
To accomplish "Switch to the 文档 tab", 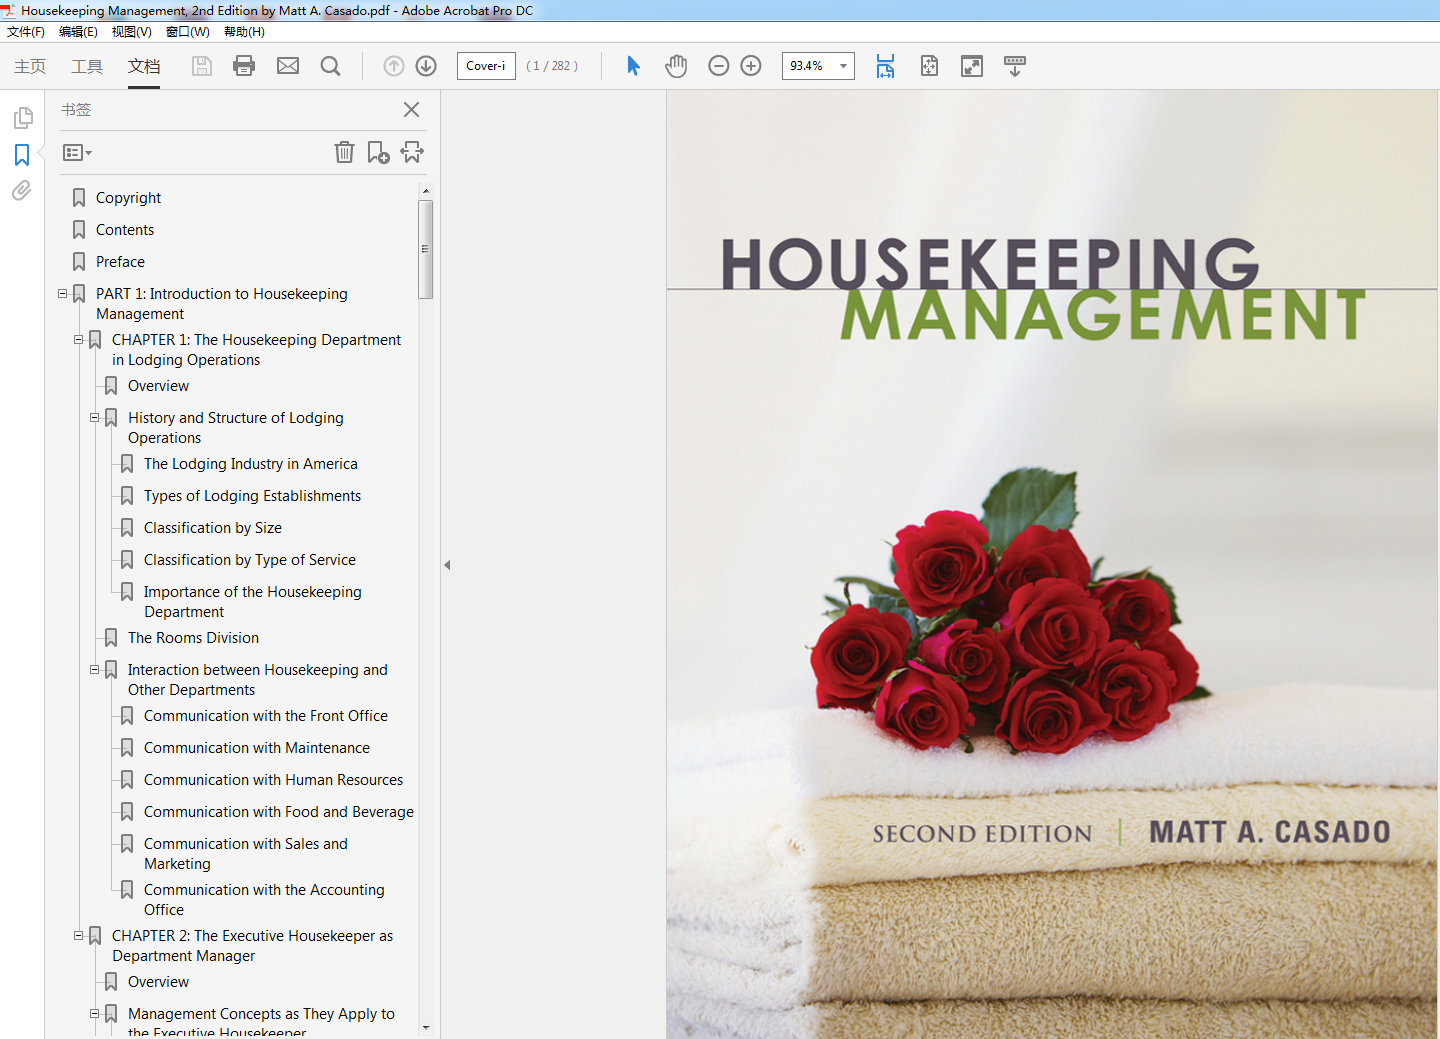I will click(x=144, y=66).
